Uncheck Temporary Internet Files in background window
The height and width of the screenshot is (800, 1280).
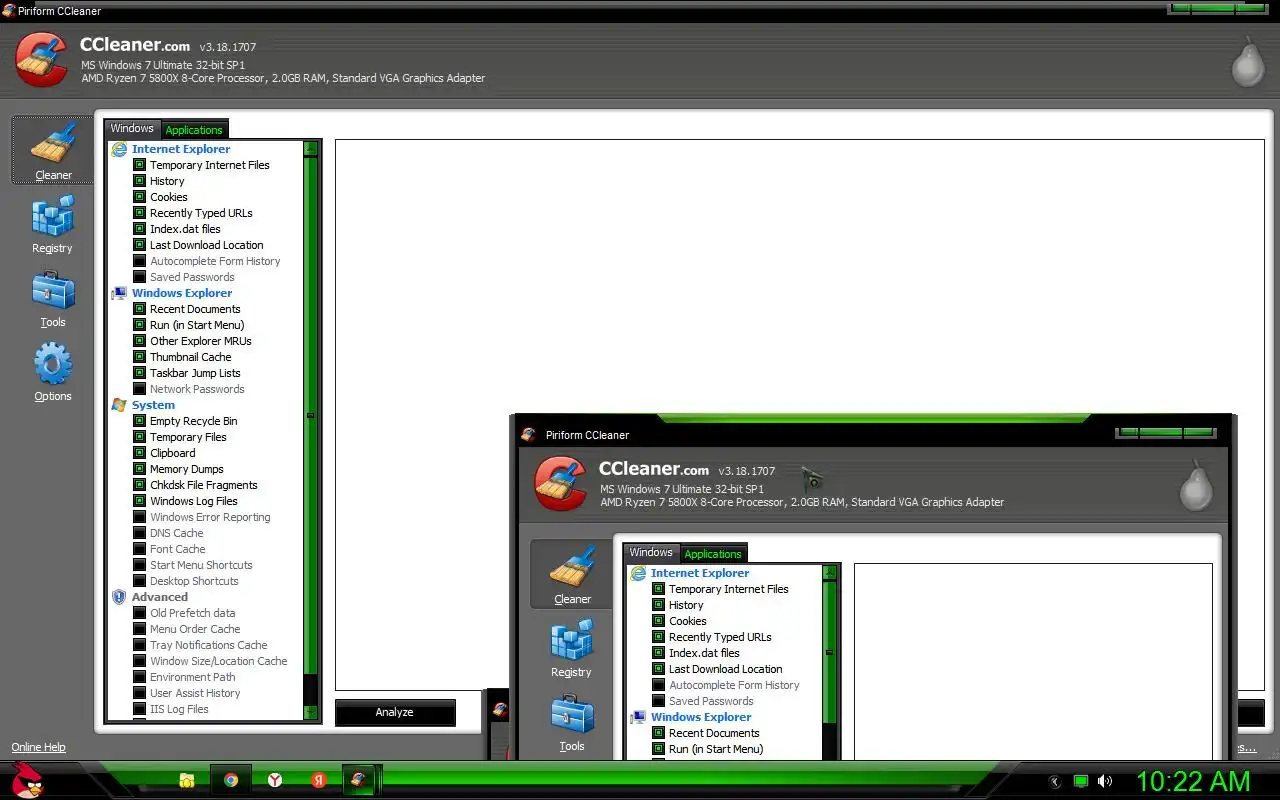pos(140,165)
